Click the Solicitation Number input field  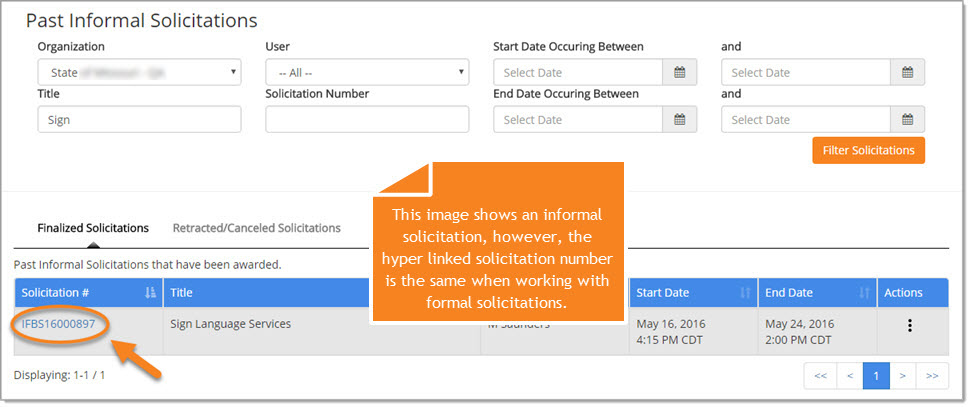[x=367, y=119]
